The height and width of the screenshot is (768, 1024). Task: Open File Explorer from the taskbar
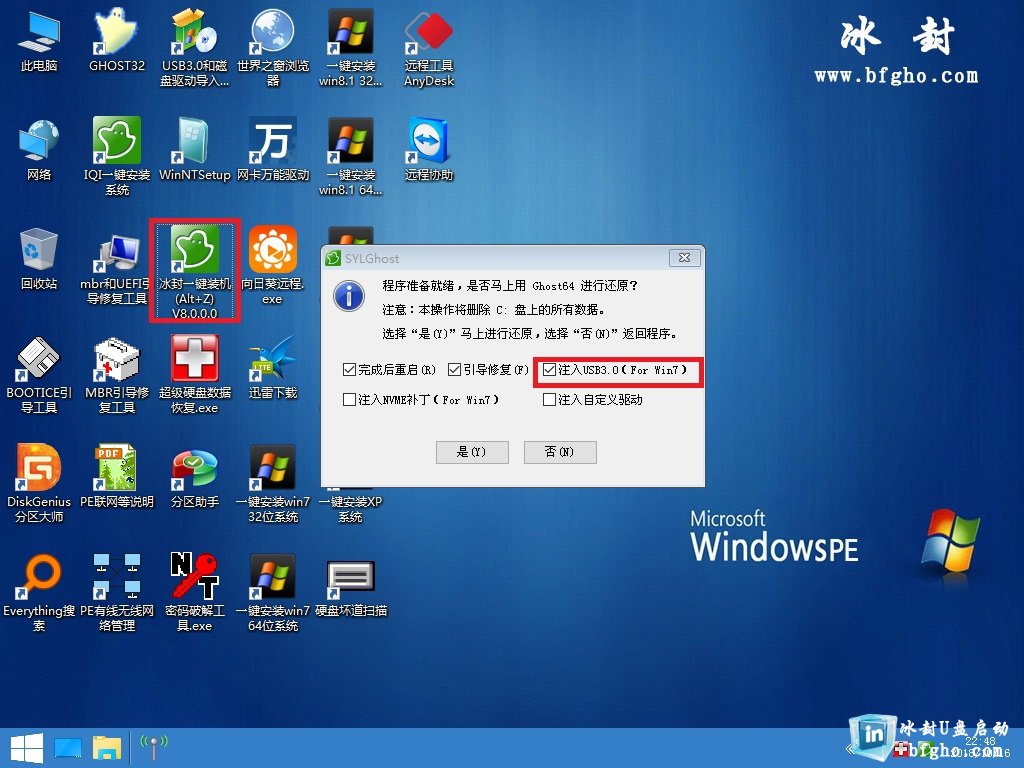107,748
